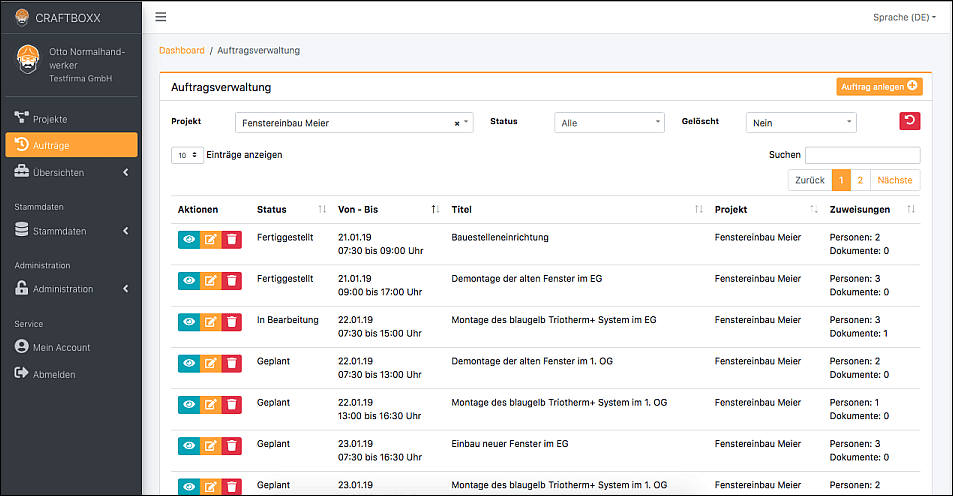Viewport: 953px width, 496px height.
Task: View the In Bearbeitung order details
Action: click(x=189, y=322)
